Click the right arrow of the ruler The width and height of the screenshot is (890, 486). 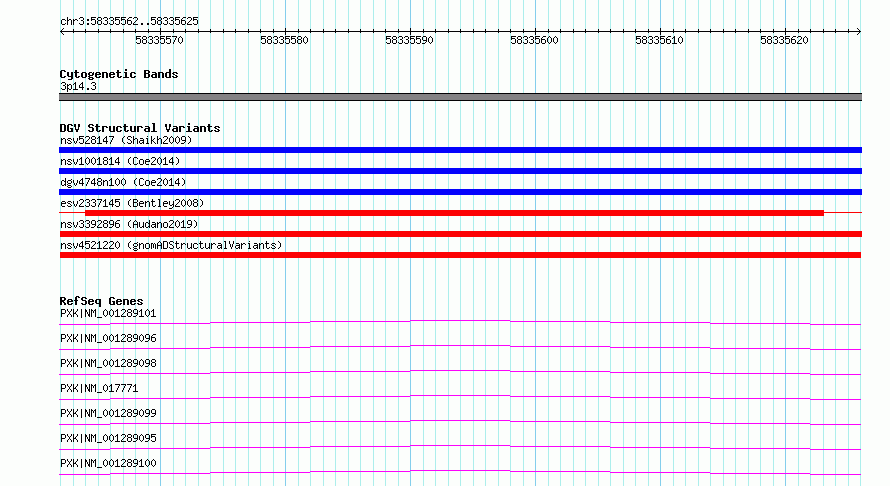[x=858, y=31]
